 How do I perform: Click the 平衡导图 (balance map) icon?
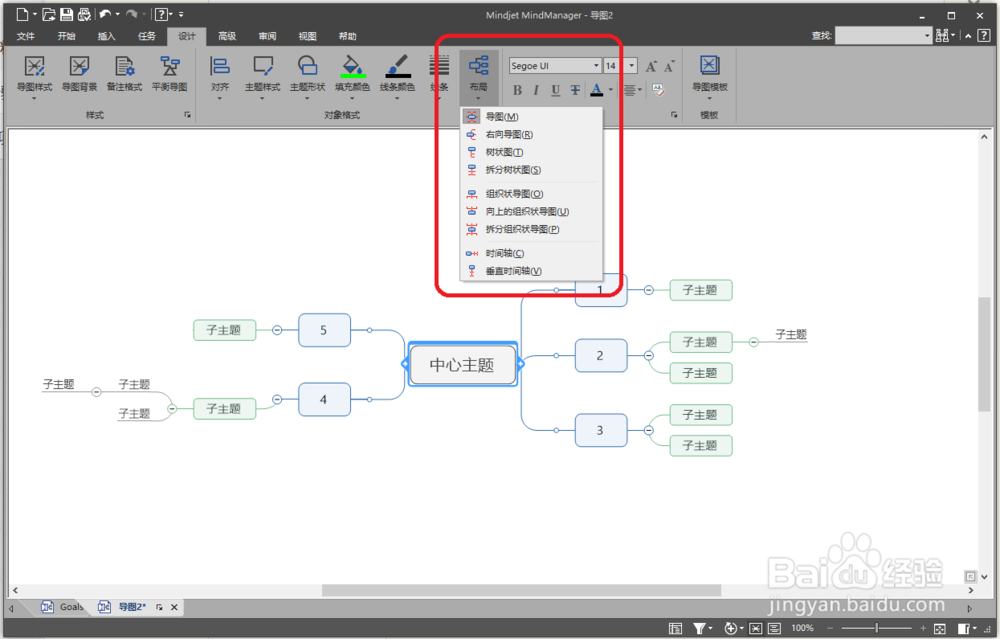coord(170,74)
